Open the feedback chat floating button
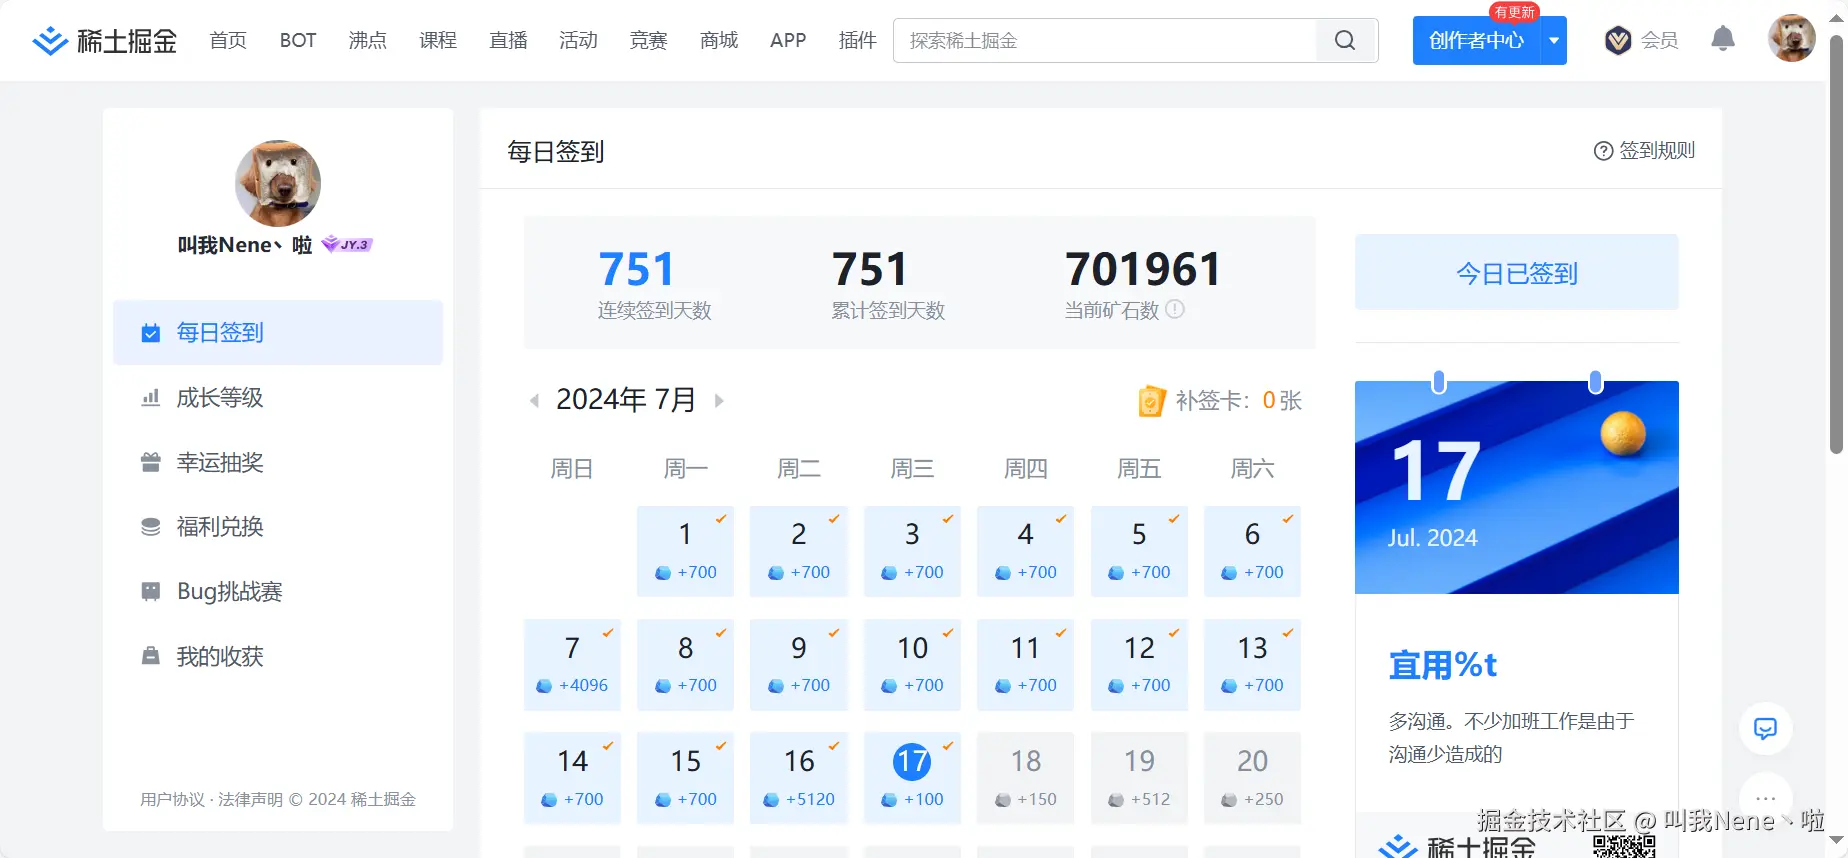1848x858 pixels. click(x=1766, y=728)
